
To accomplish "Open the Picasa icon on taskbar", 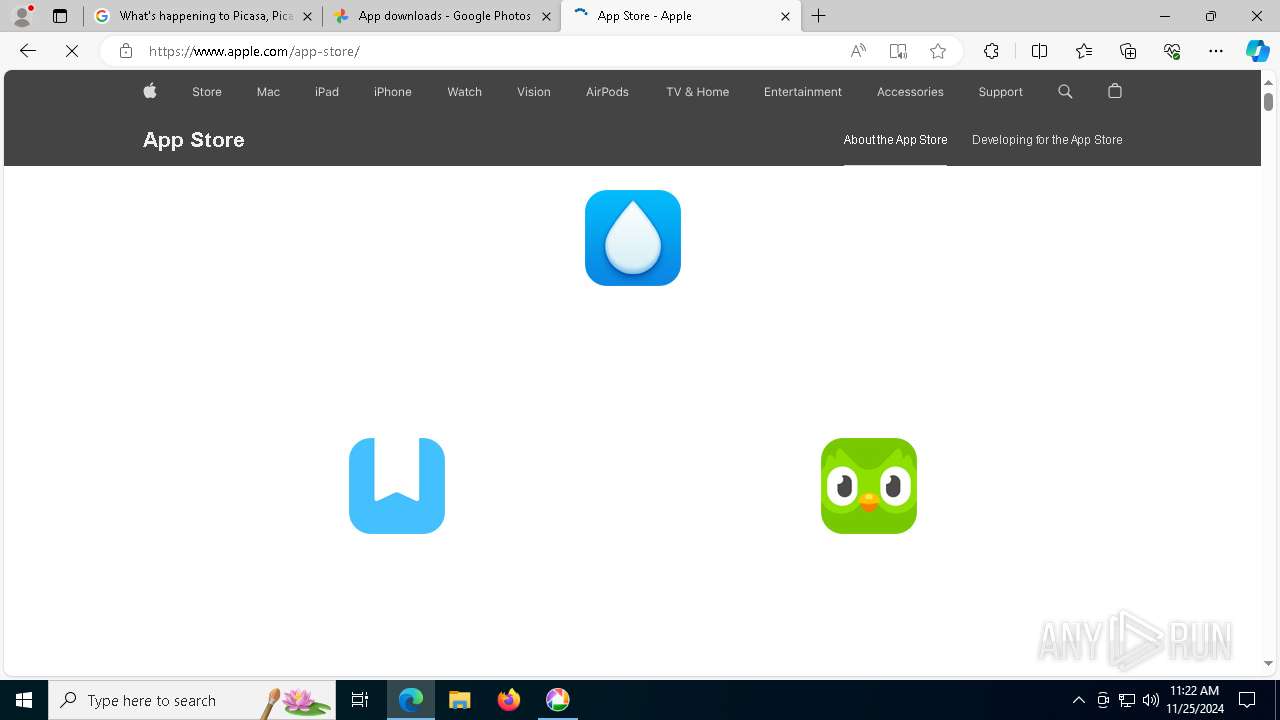I will [x=558, y=700].
